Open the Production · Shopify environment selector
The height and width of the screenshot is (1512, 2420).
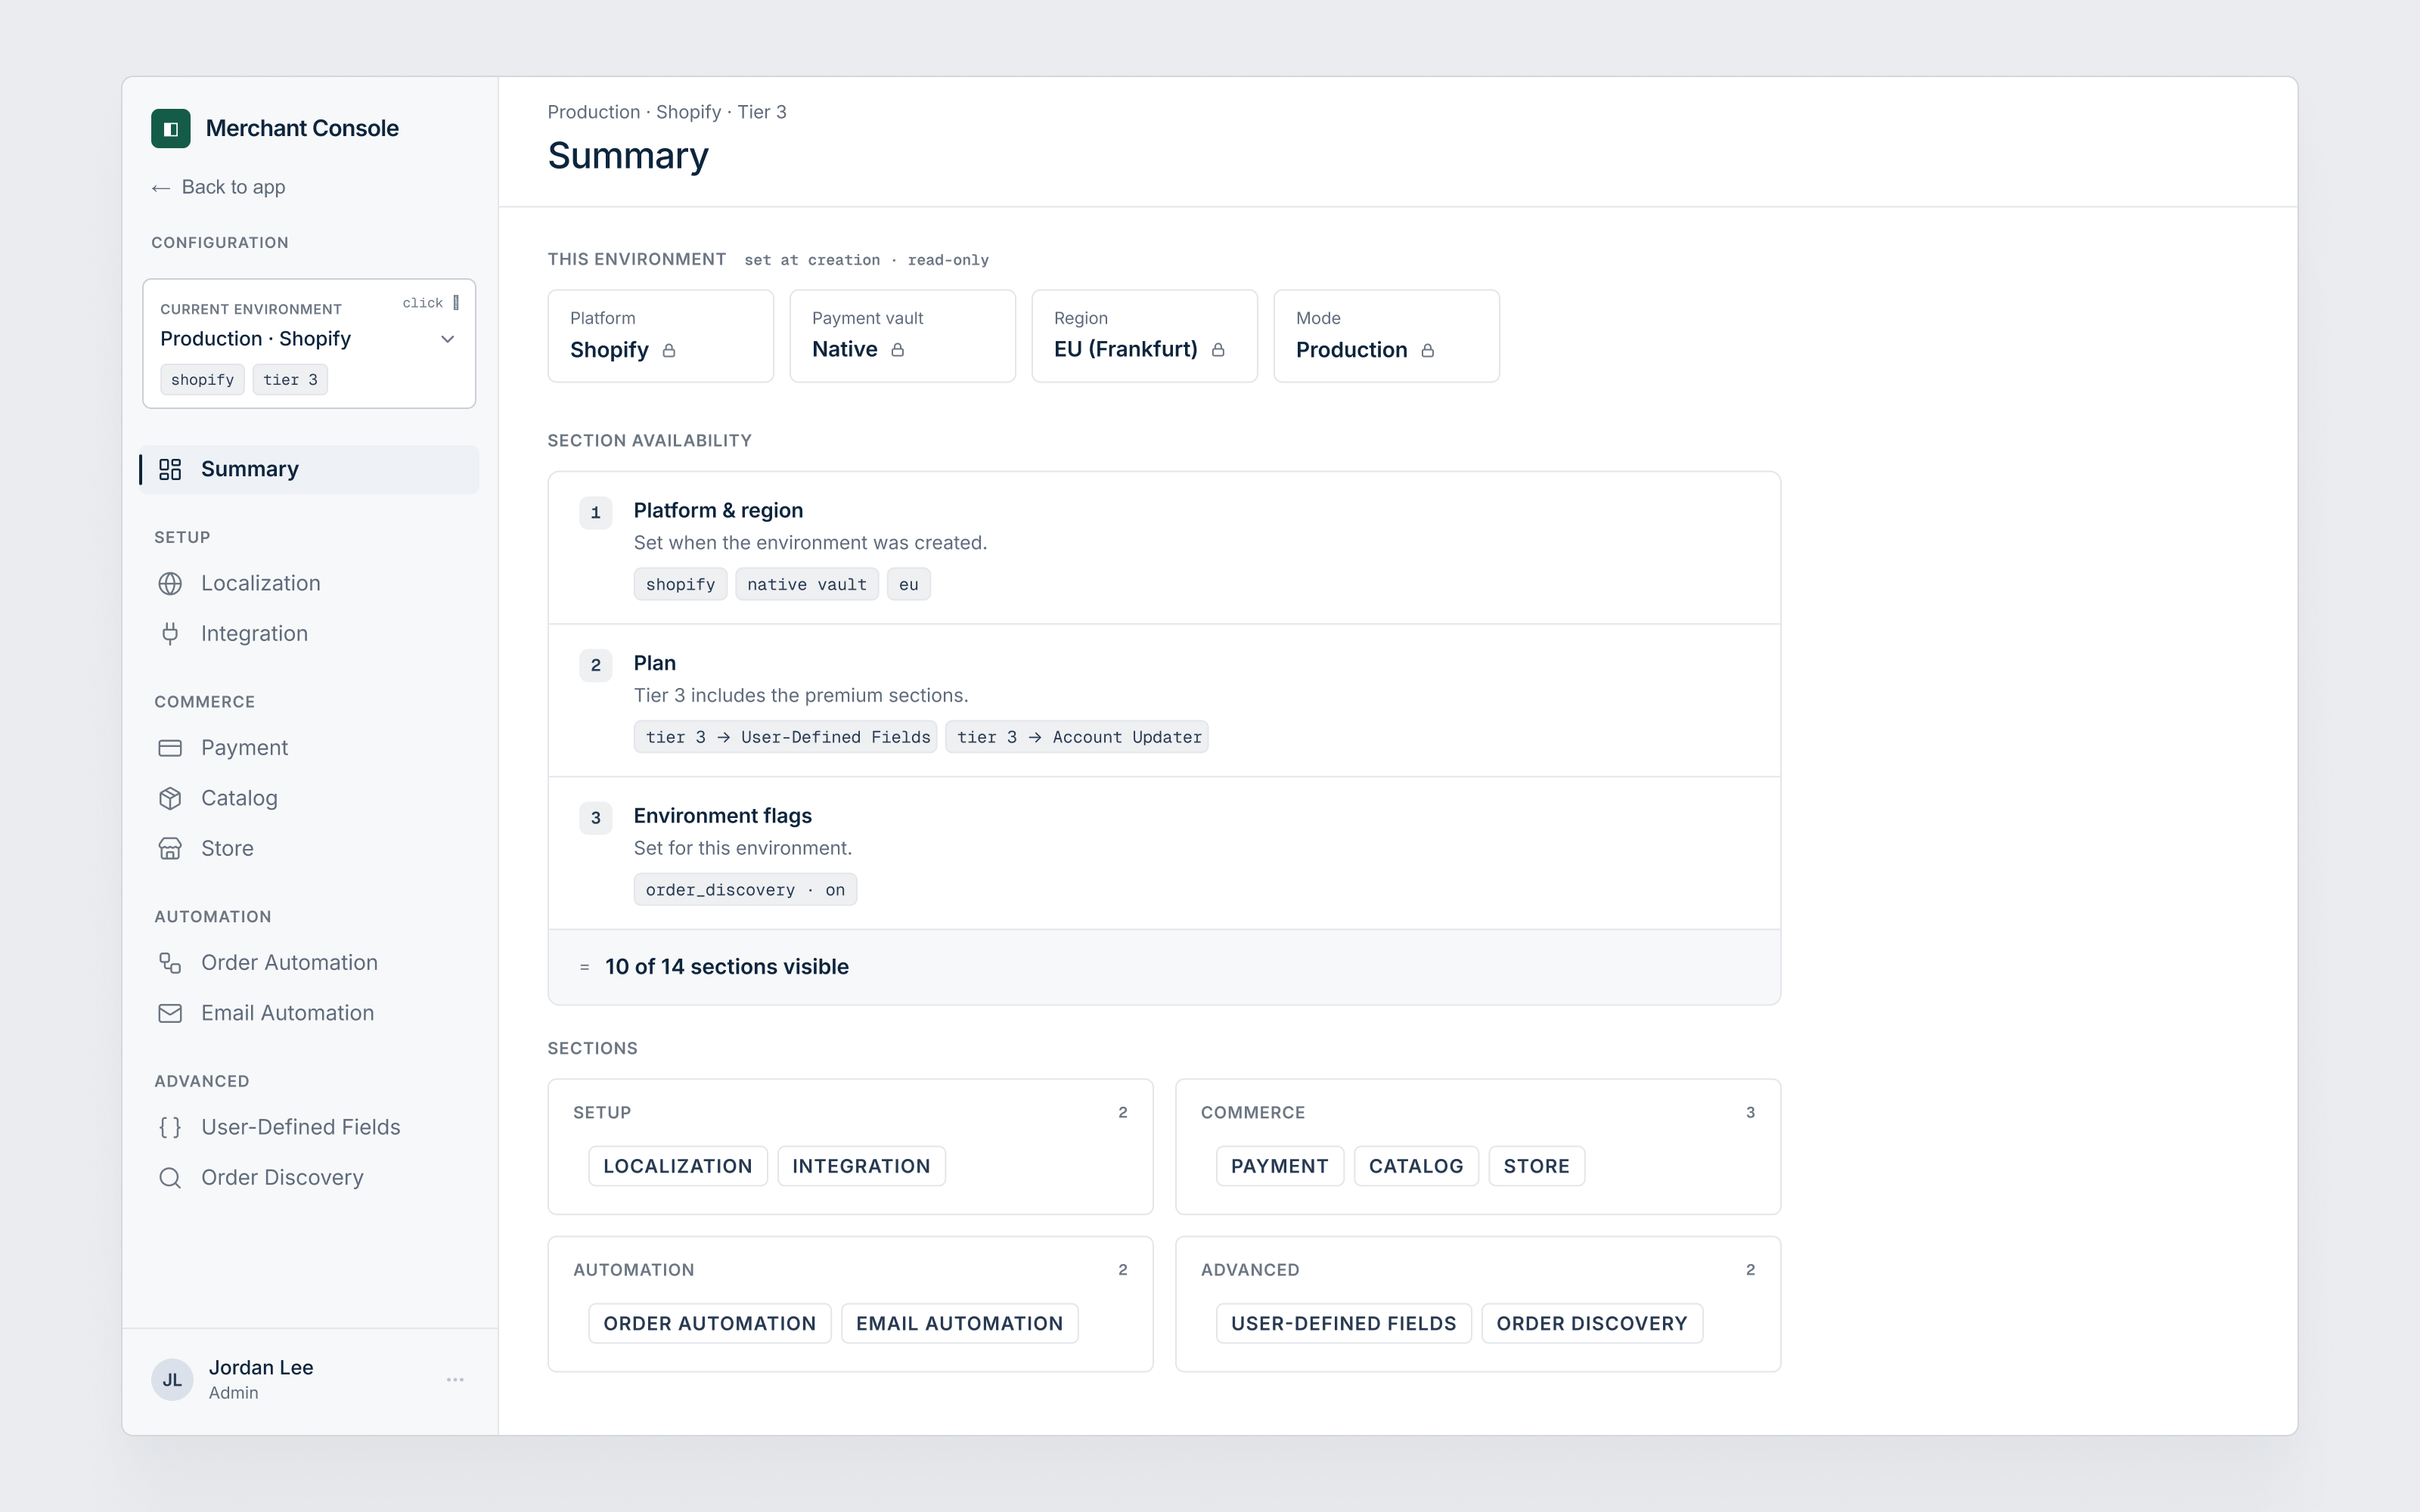[x=309, y=343]
